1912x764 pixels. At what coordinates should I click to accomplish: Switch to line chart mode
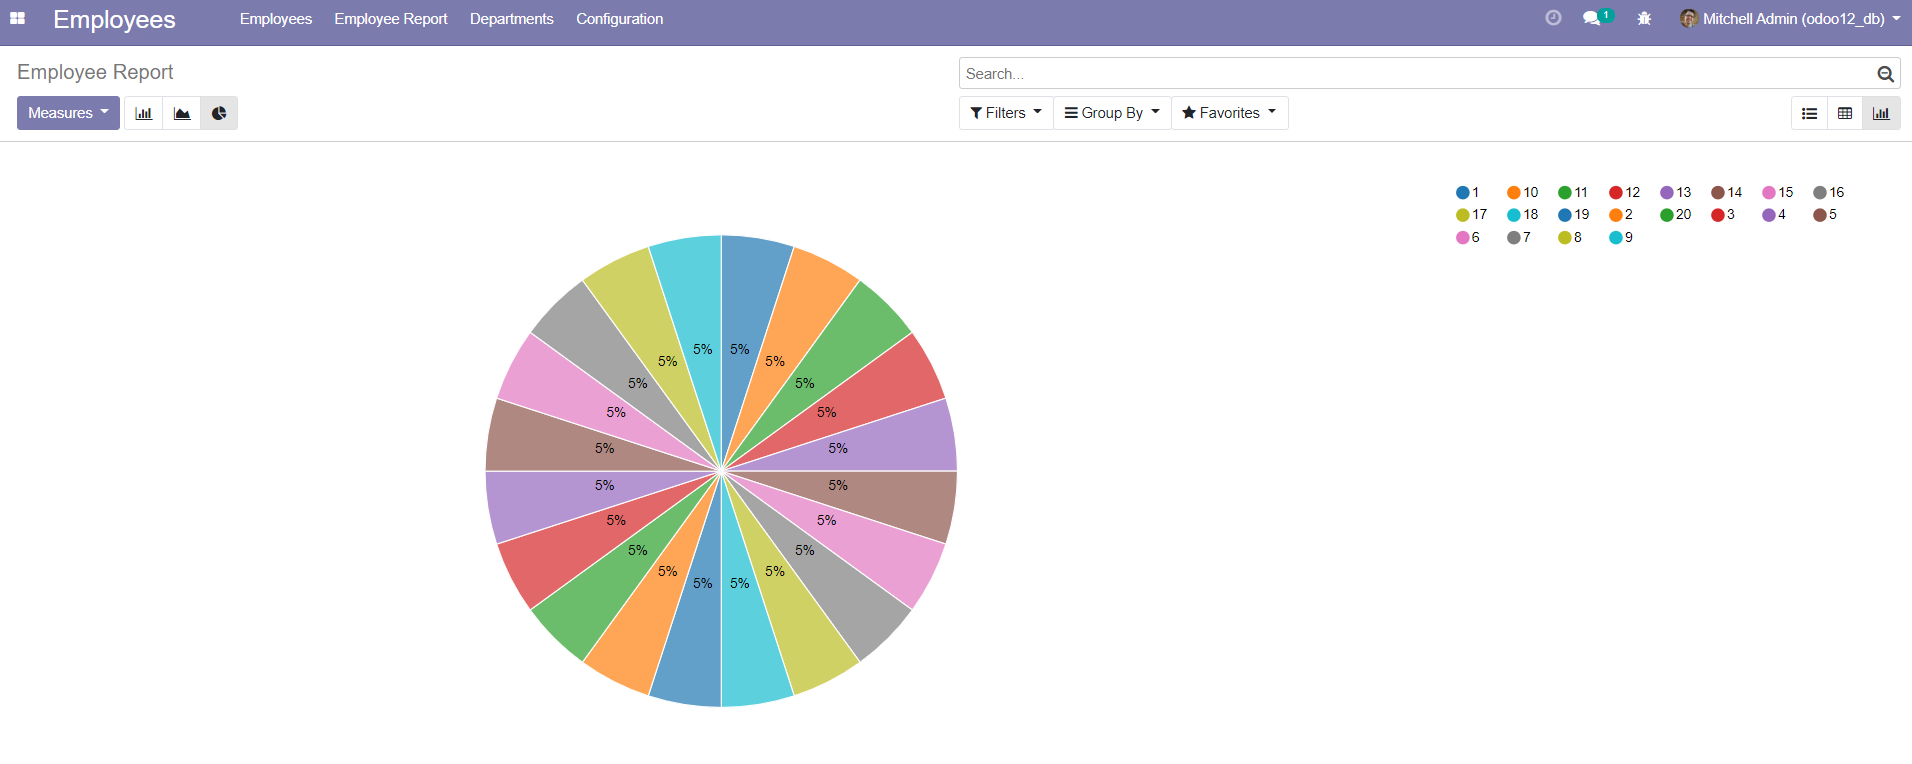[x=182, y=113]
